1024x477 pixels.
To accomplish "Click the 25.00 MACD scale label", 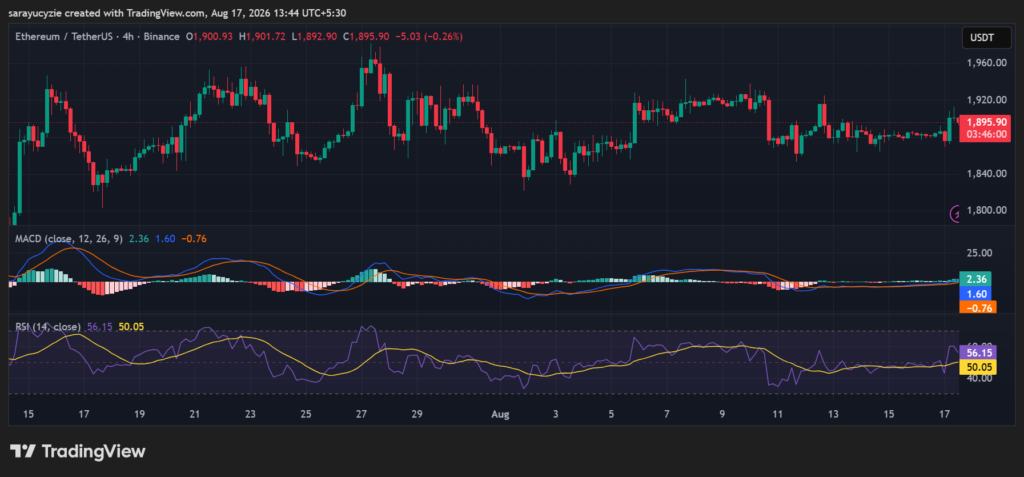I will point(978,253).
